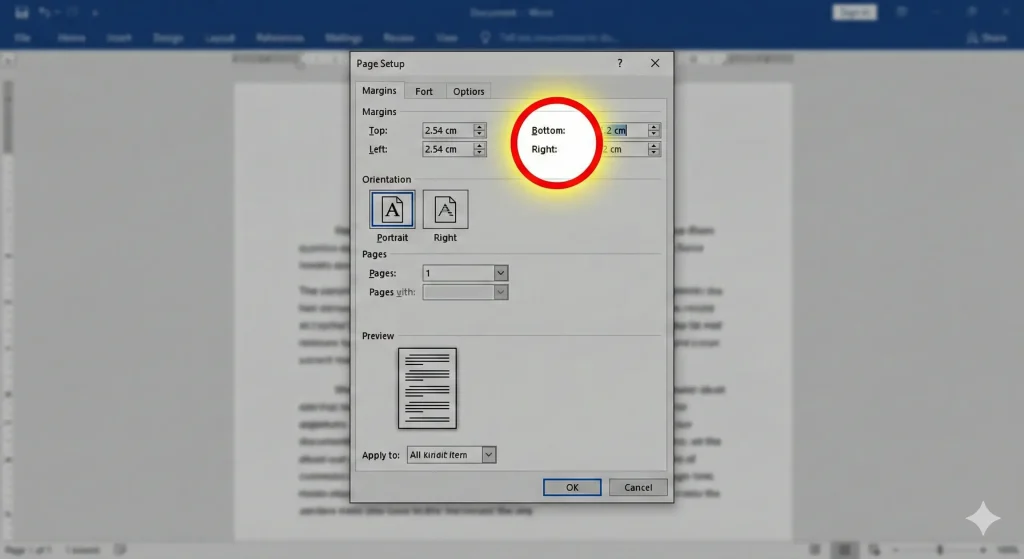The image size is (1024, 559).
Task: Click the Share button in Word
Action: [x=987, y=38]
